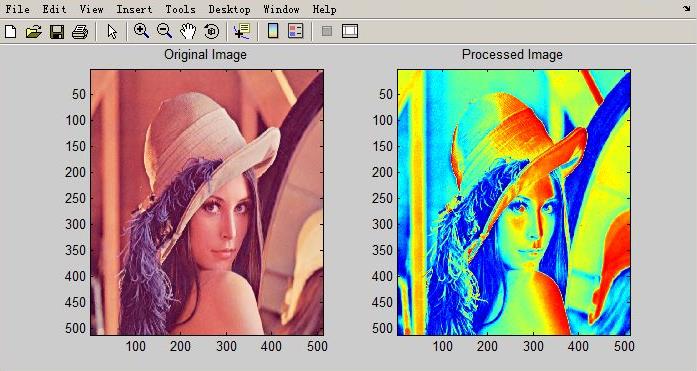697x371 pixels.
Task: Click the Show Plot Tools and dock figure icon
Action: (350, 31)
